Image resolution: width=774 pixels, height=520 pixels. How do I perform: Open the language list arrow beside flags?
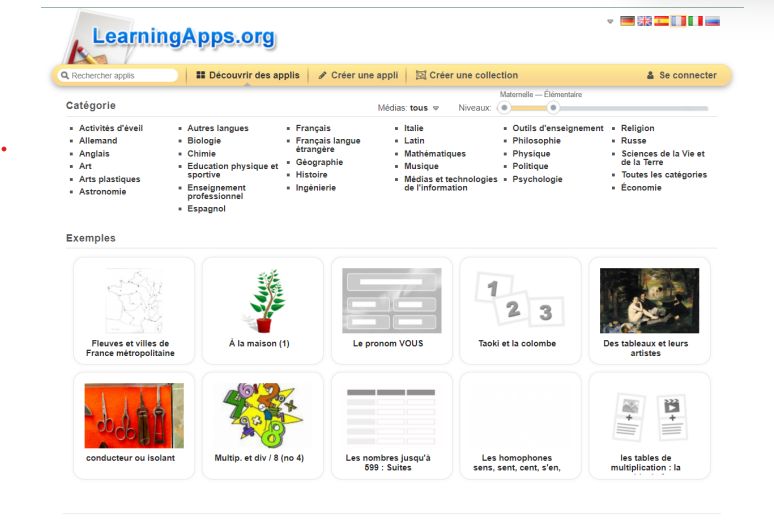coord(610,22)
